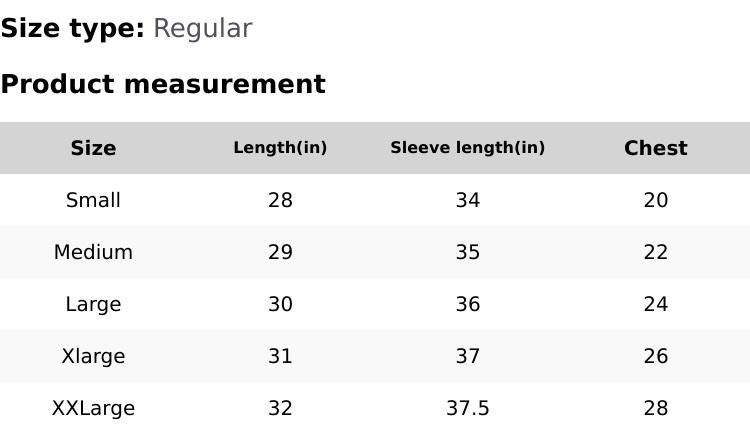Viewport: 750px width, 434px height.
Task: Select the Xlarge length value 31
Action: coord(280,356)
